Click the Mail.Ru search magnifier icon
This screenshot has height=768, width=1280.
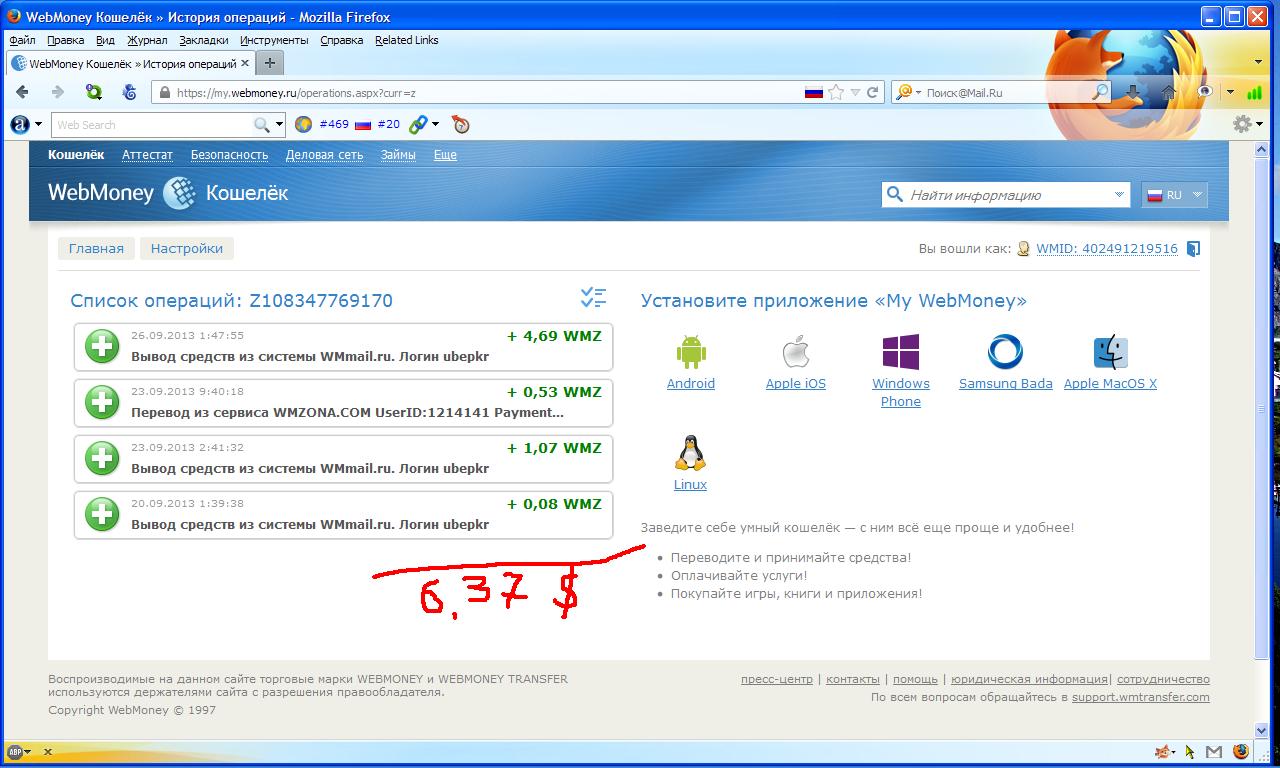pyautogui.click(x=1100, y=92)
